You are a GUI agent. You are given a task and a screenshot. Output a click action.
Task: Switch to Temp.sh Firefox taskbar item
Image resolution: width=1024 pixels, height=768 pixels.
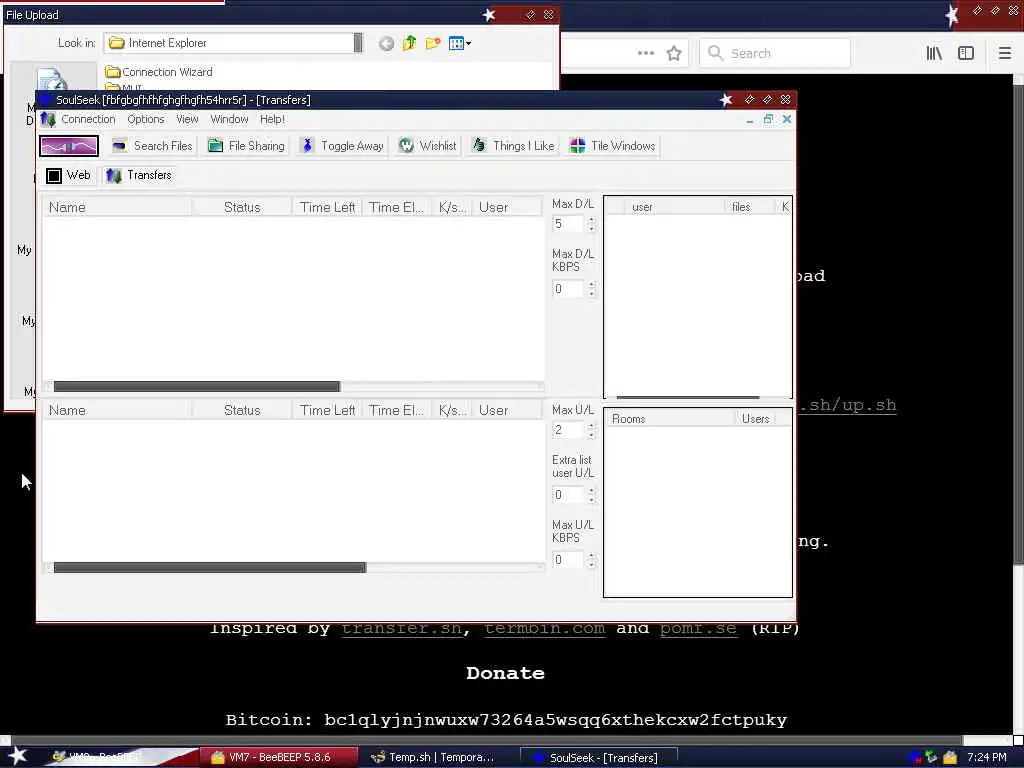point(439,758)
